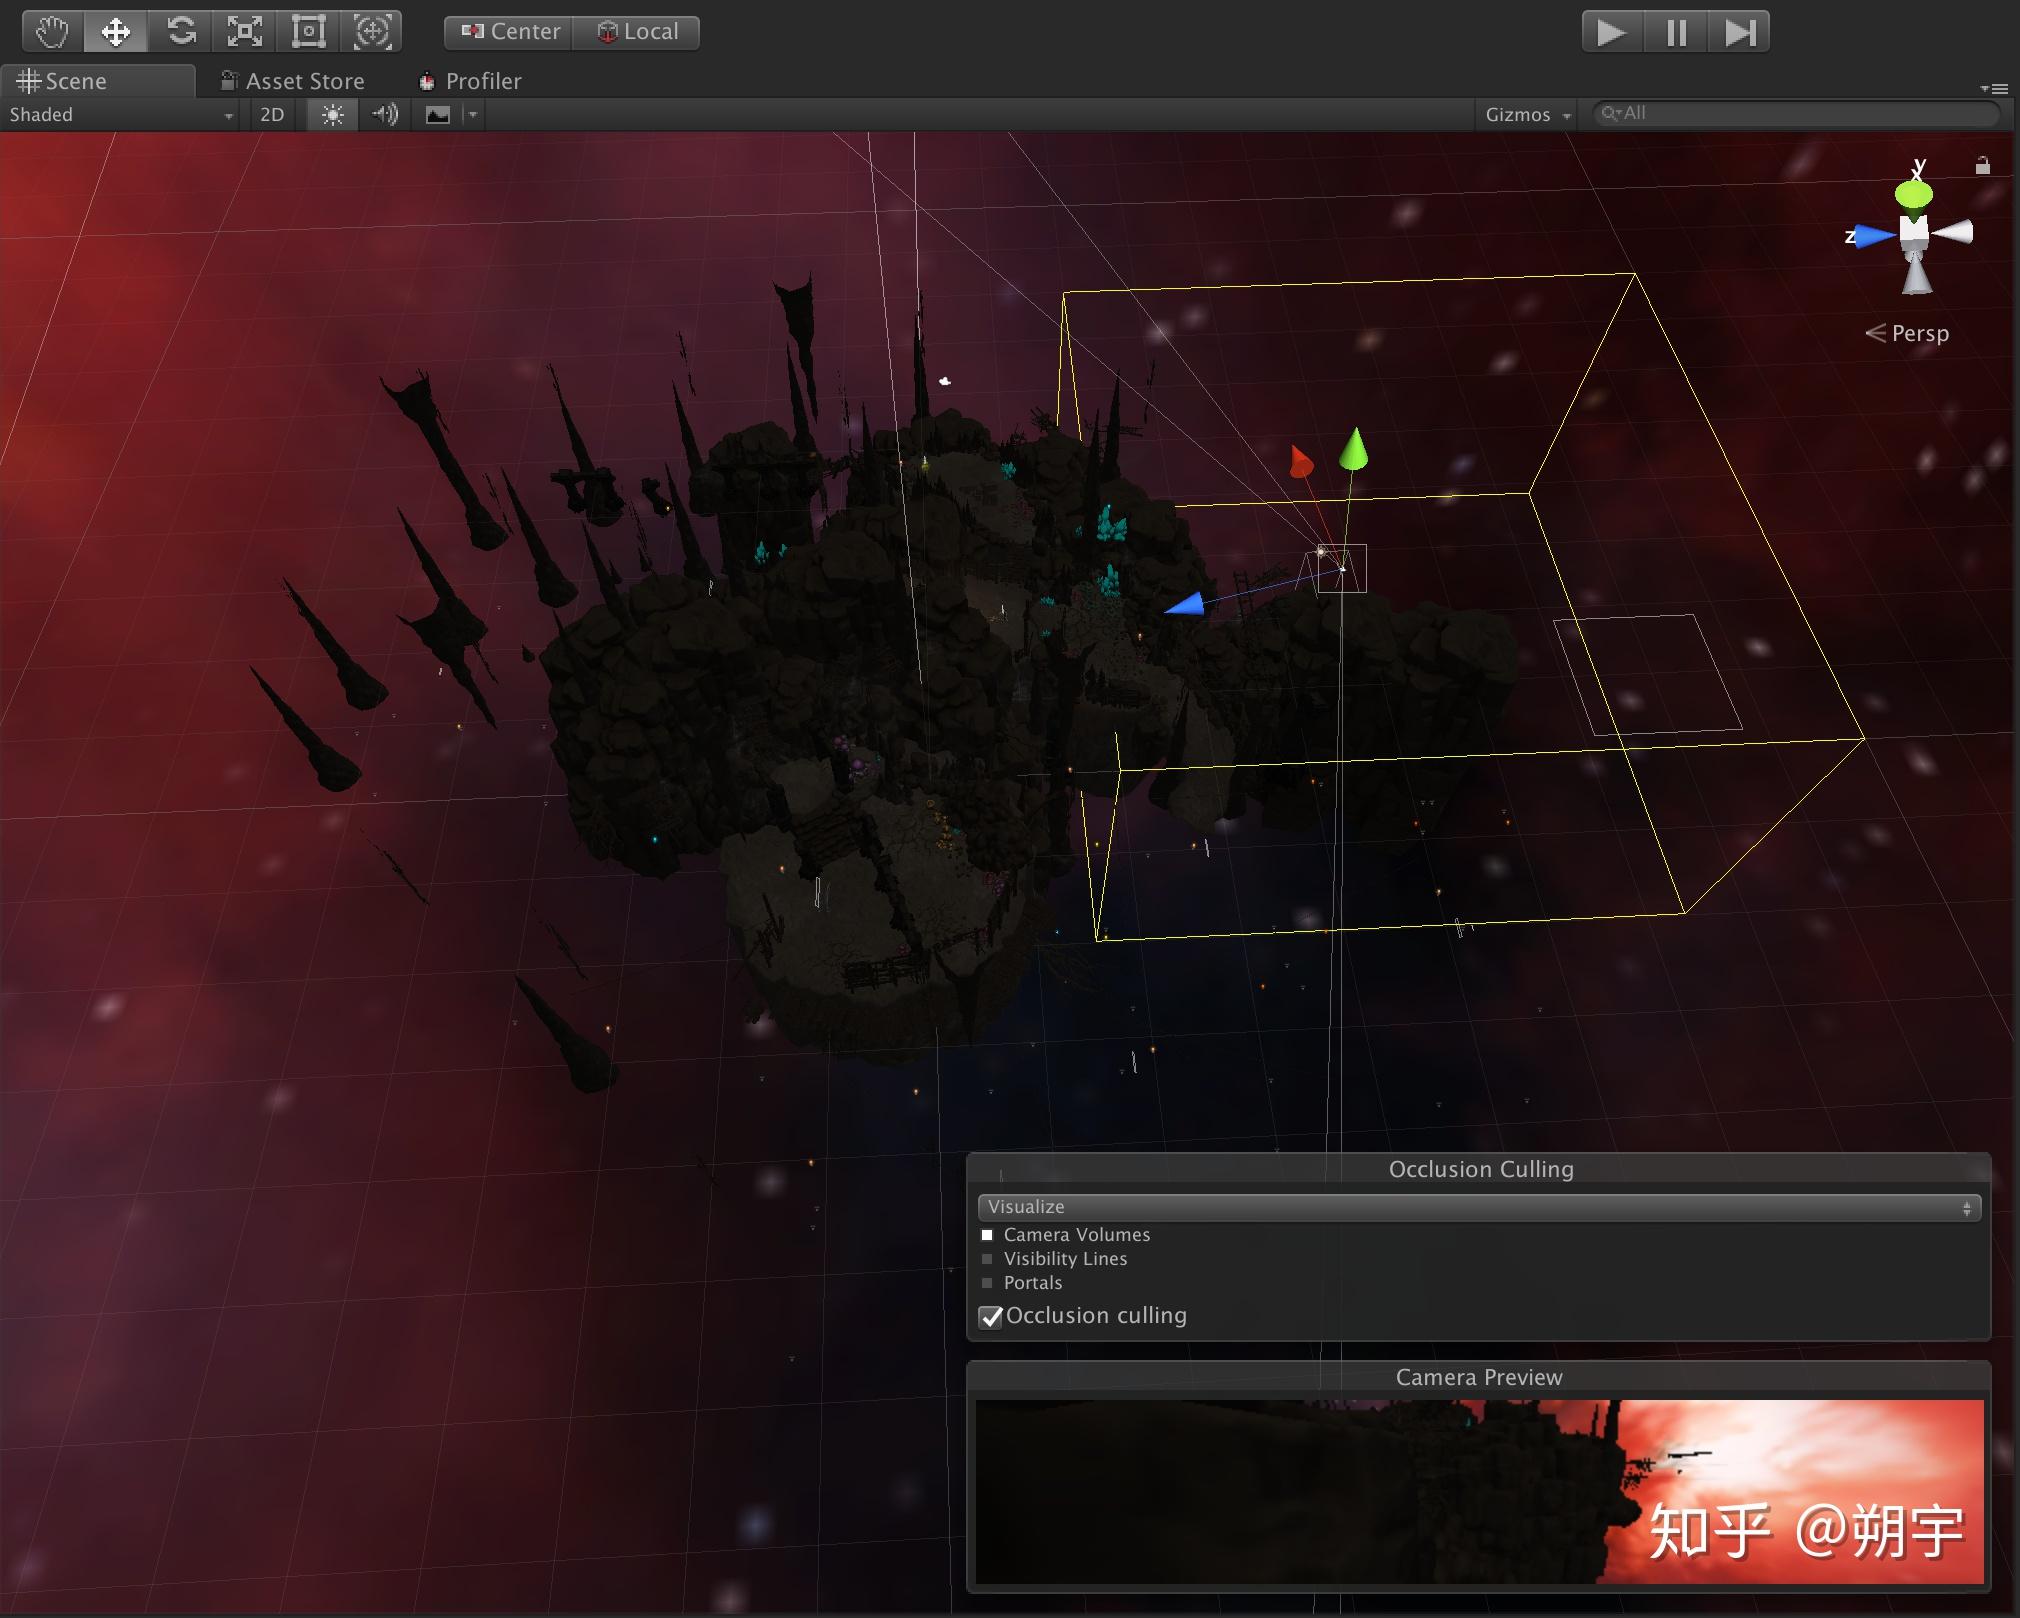
Task: Open scene effects dropdown arrow
Action: pos(473,115)
